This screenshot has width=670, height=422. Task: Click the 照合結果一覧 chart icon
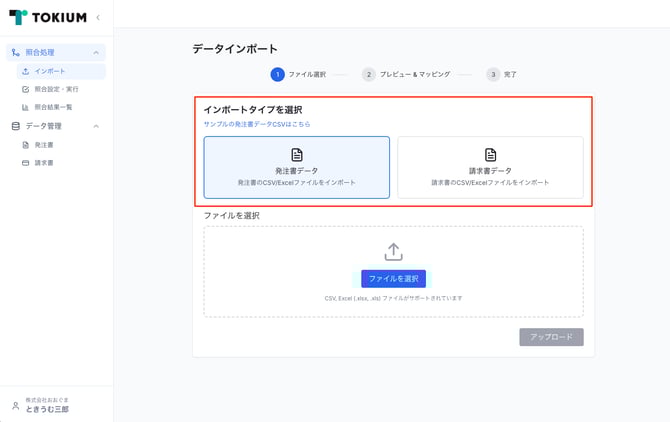pos(25,107)
